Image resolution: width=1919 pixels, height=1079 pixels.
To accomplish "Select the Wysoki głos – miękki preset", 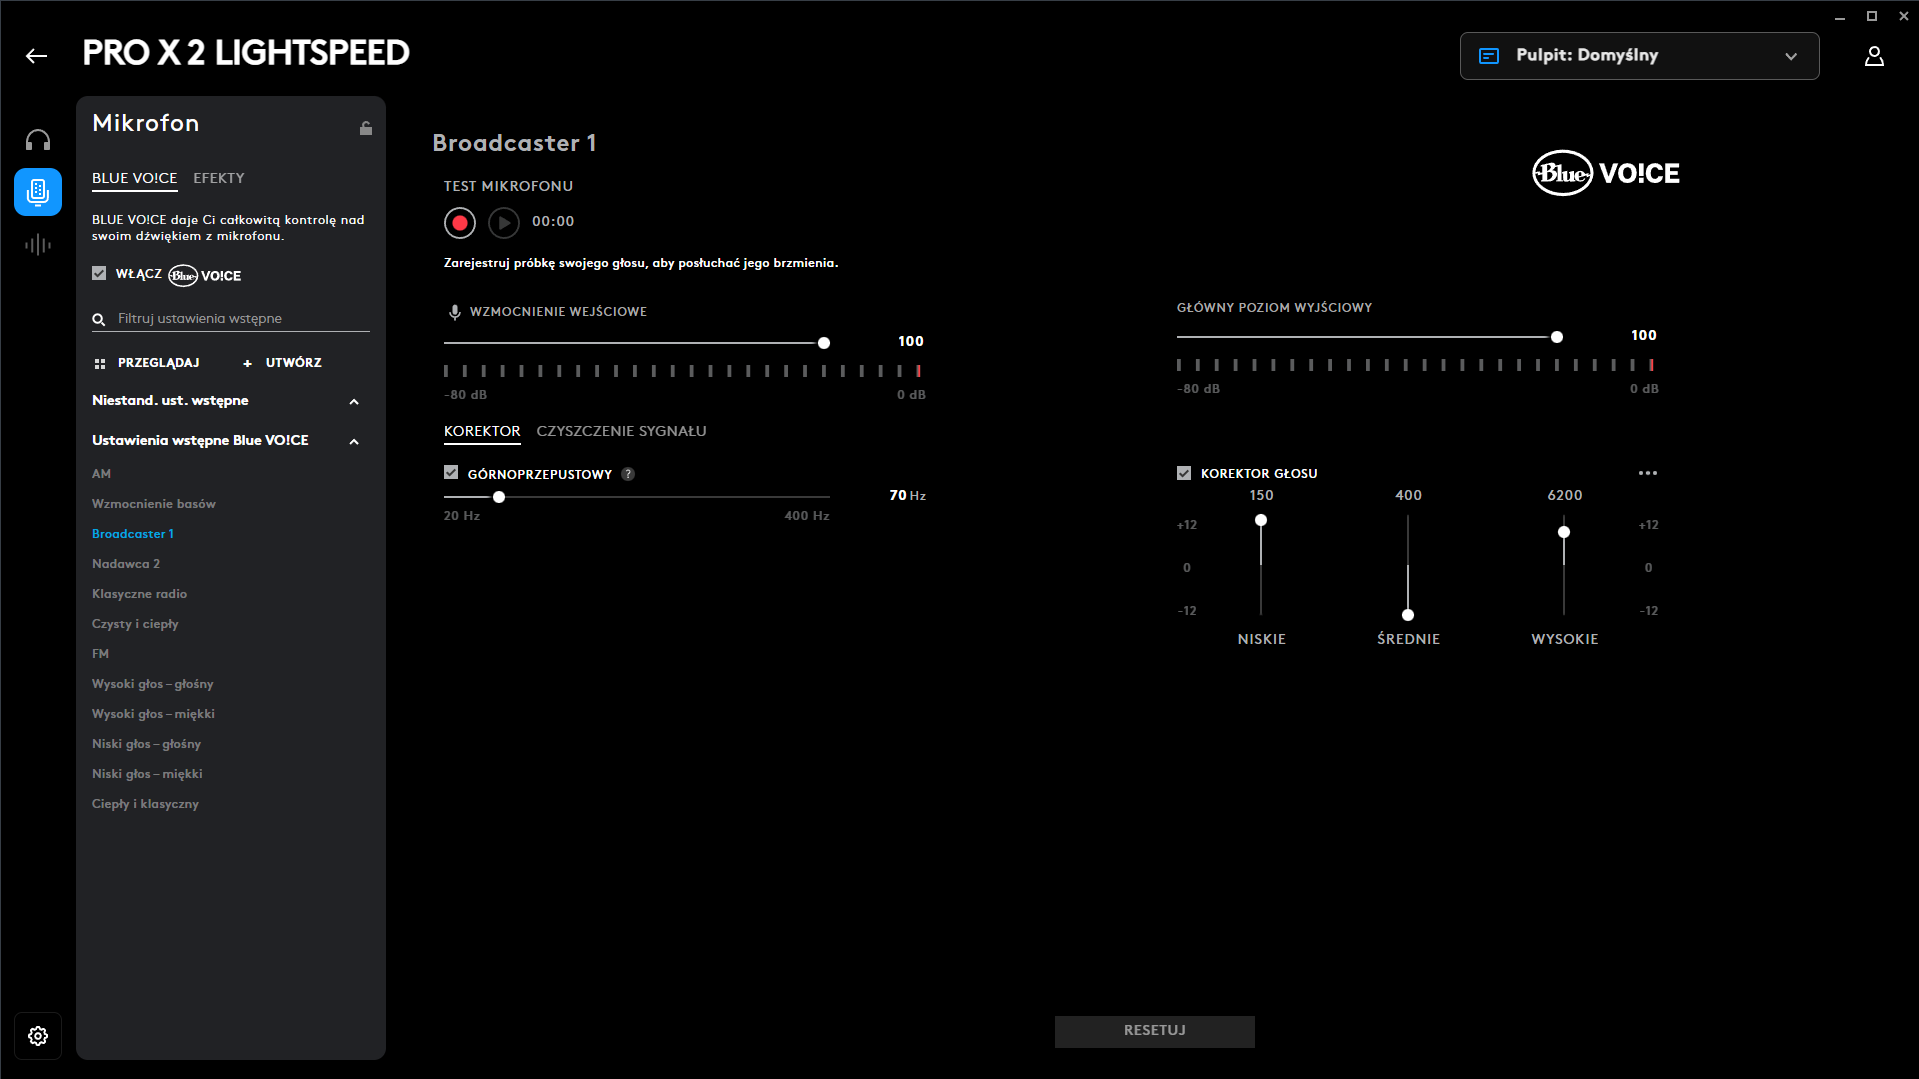I will pyautogui.click(x=154, y=714).
